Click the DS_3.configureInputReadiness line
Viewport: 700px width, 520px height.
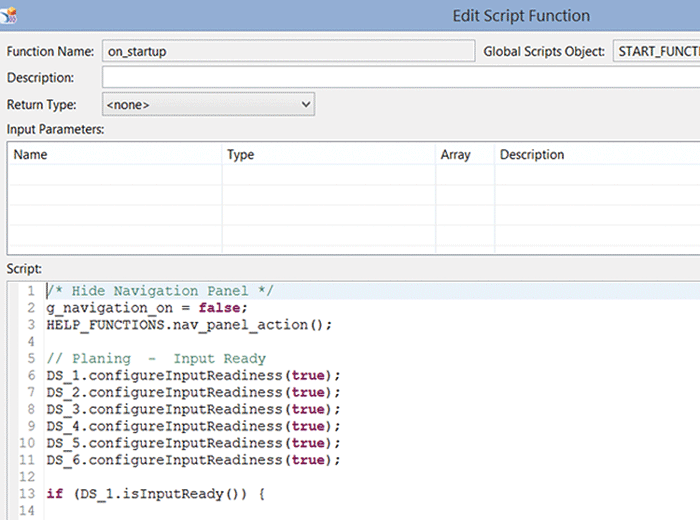tap(193, 410)
